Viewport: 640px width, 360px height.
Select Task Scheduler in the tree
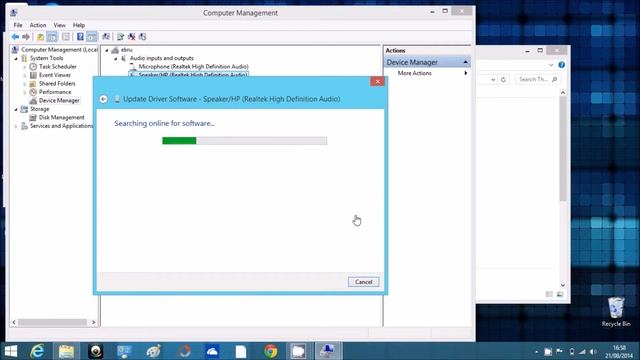click(x=58, y=67)
